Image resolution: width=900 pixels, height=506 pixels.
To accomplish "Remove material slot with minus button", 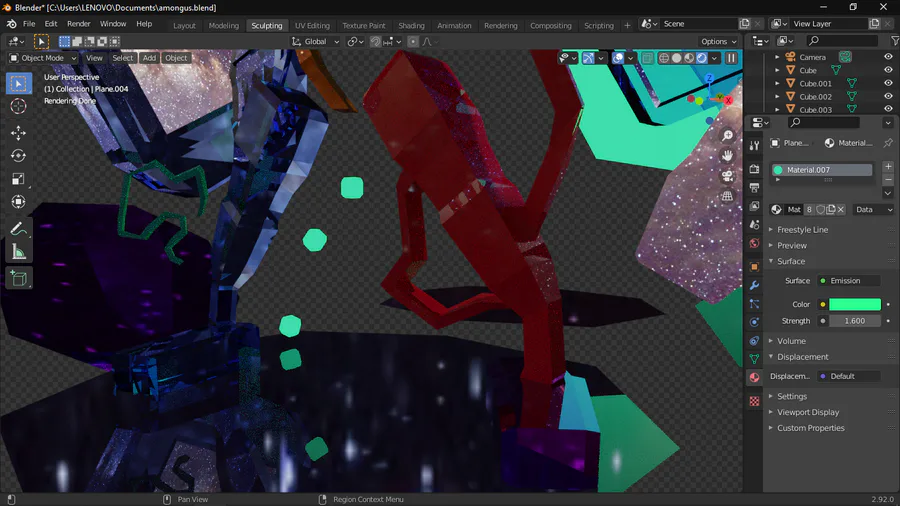I will point(888,180).
